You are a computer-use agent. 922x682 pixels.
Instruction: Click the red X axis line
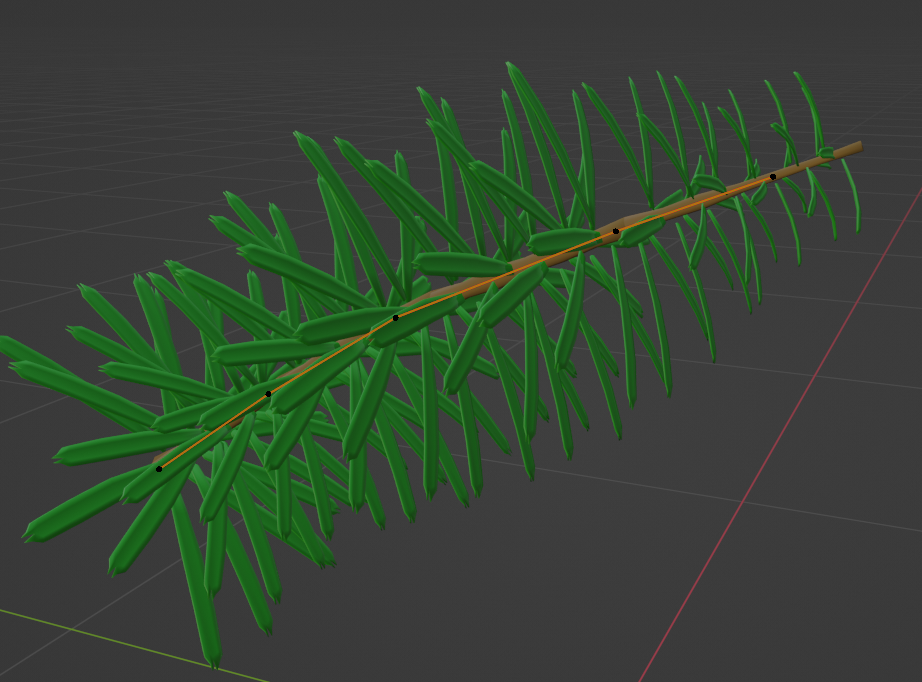tap(760, 480)
